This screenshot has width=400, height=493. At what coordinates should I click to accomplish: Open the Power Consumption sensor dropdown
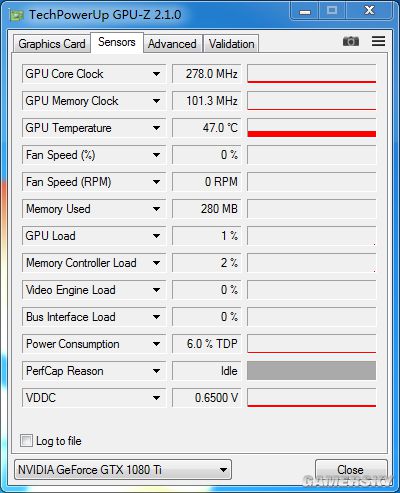(x=156, y=344)
